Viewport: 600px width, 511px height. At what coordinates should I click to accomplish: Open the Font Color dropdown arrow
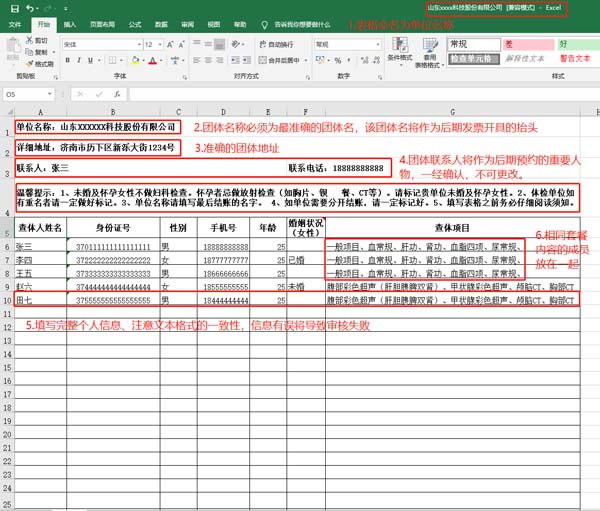[161, 60]
